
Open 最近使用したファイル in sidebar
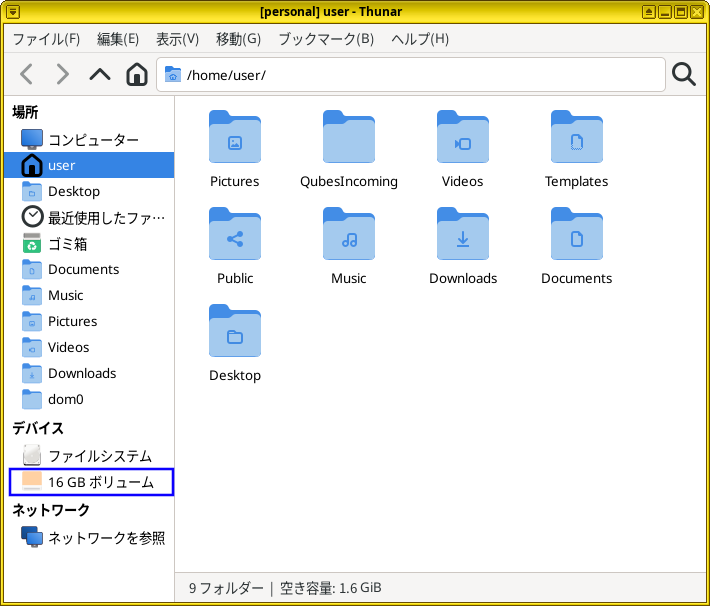pos(89,217)
